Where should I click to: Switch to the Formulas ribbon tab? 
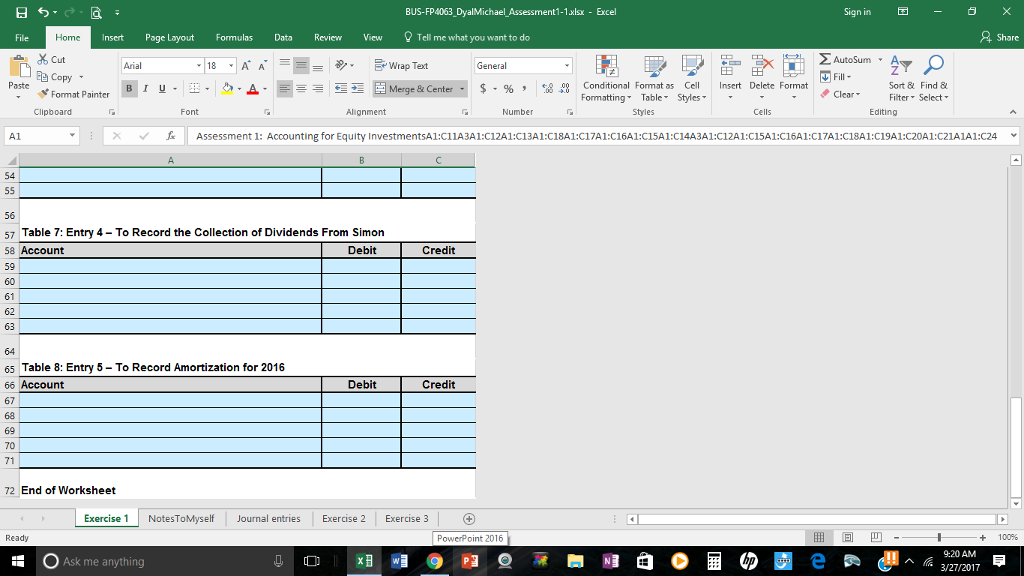234,37
